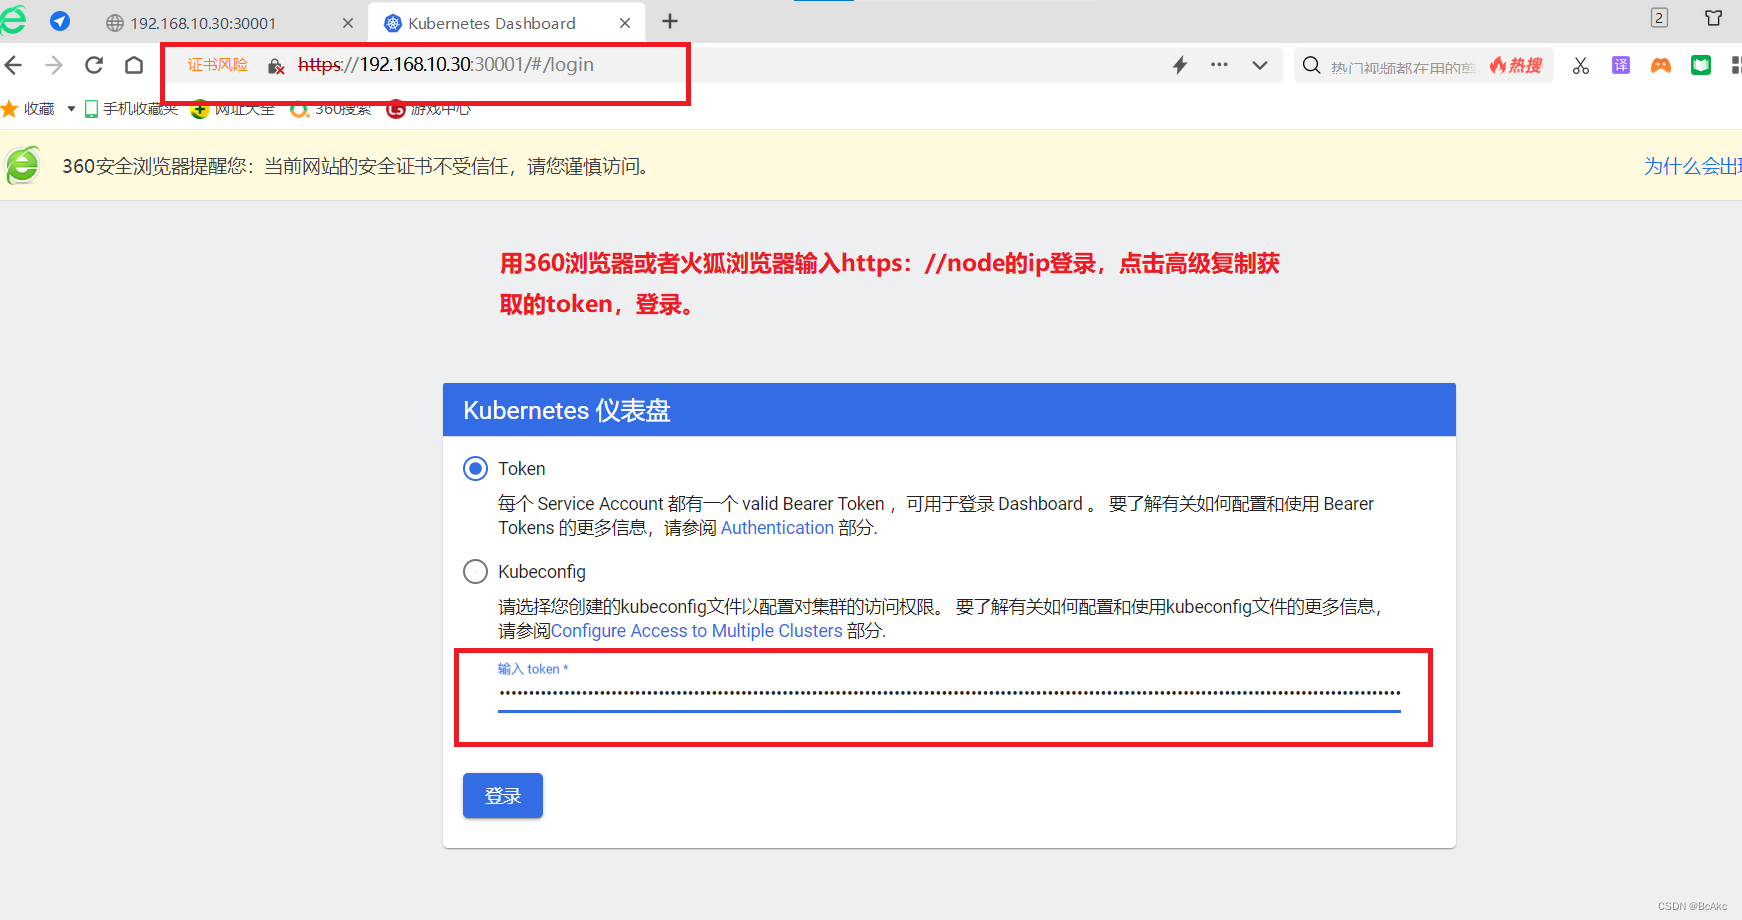
Task: Select the Token radio button
Action: tap(476, 468)
